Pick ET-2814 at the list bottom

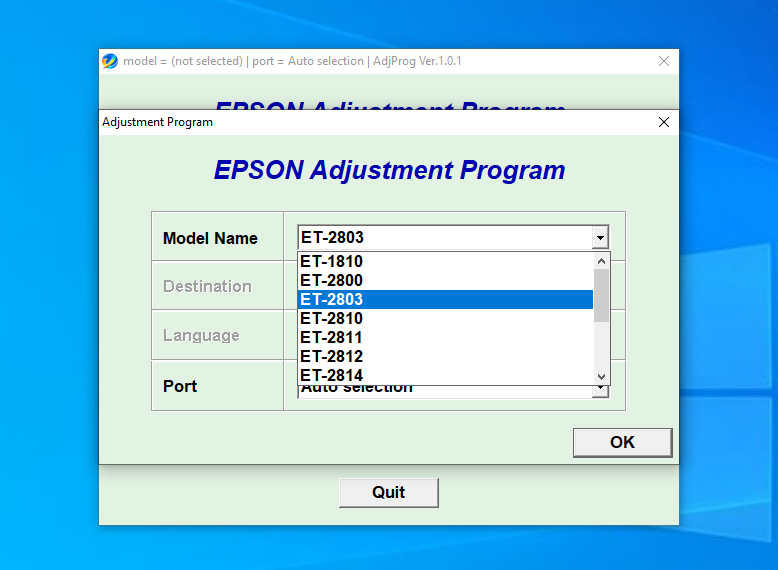pyautogui.click(x=445, y=375)
